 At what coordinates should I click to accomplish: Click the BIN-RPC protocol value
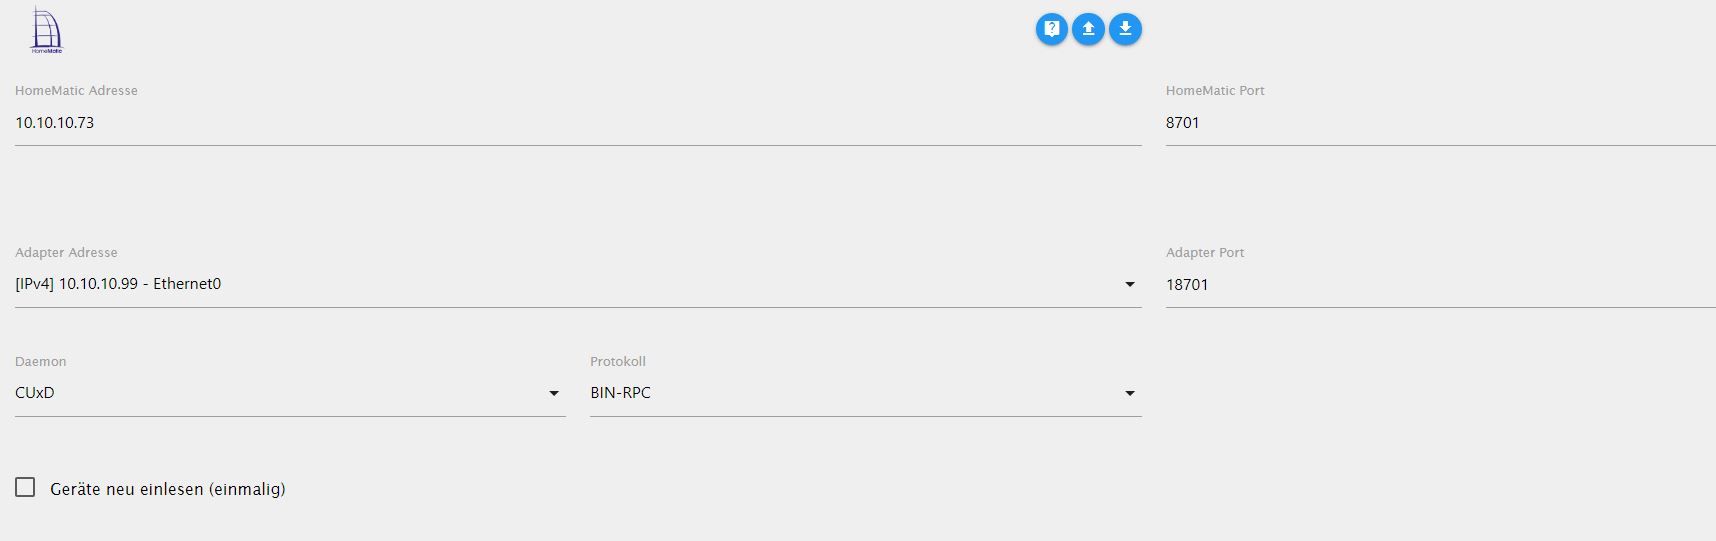click(620, 393)
